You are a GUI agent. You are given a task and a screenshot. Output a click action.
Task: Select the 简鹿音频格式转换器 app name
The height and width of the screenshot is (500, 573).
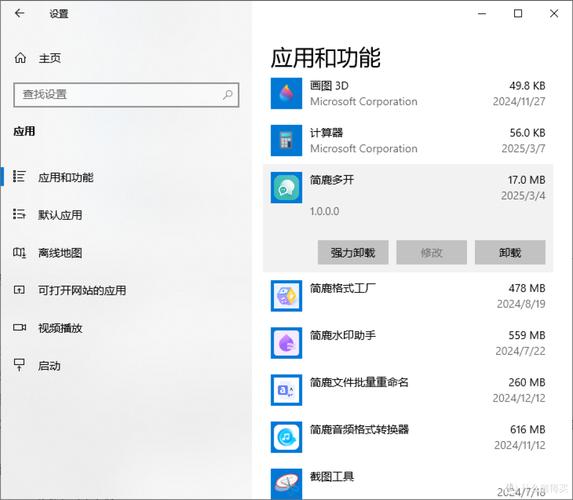(359, 429)
